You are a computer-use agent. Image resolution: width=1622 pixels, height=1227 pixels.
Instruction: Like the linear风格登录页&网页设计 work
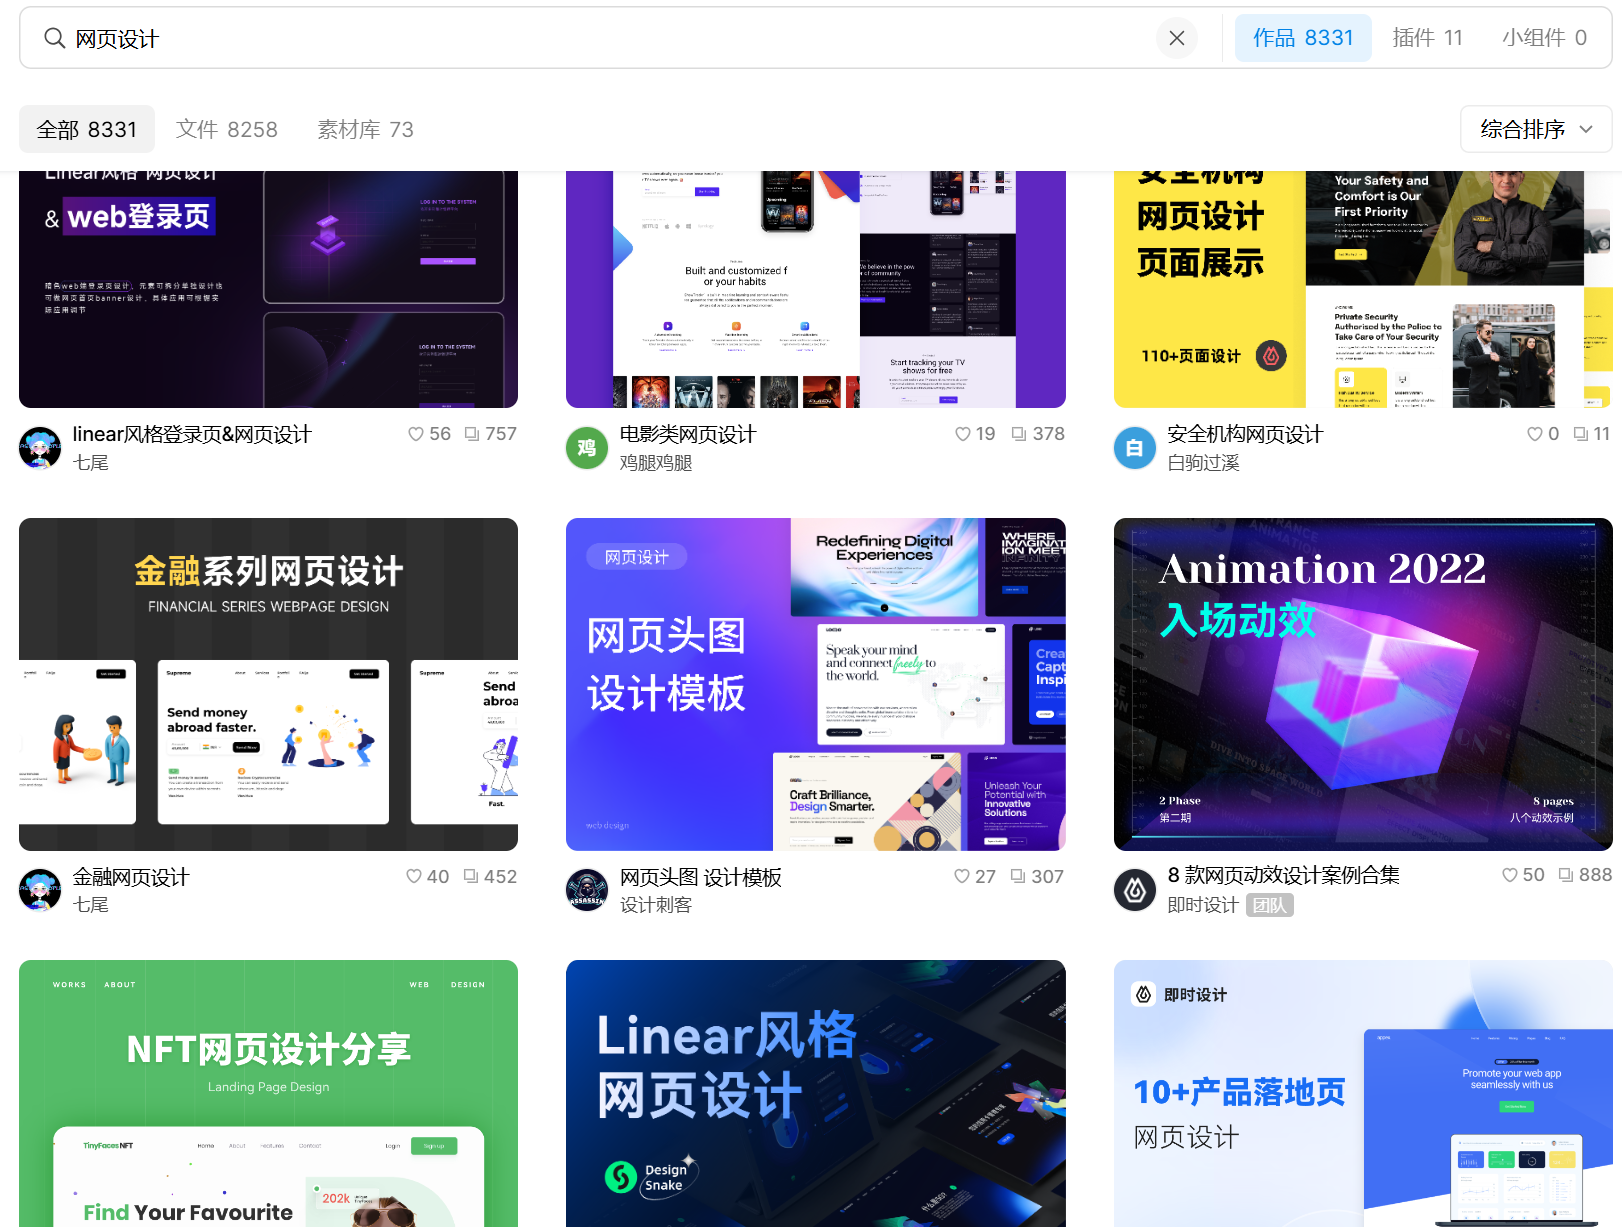point(415,434)
